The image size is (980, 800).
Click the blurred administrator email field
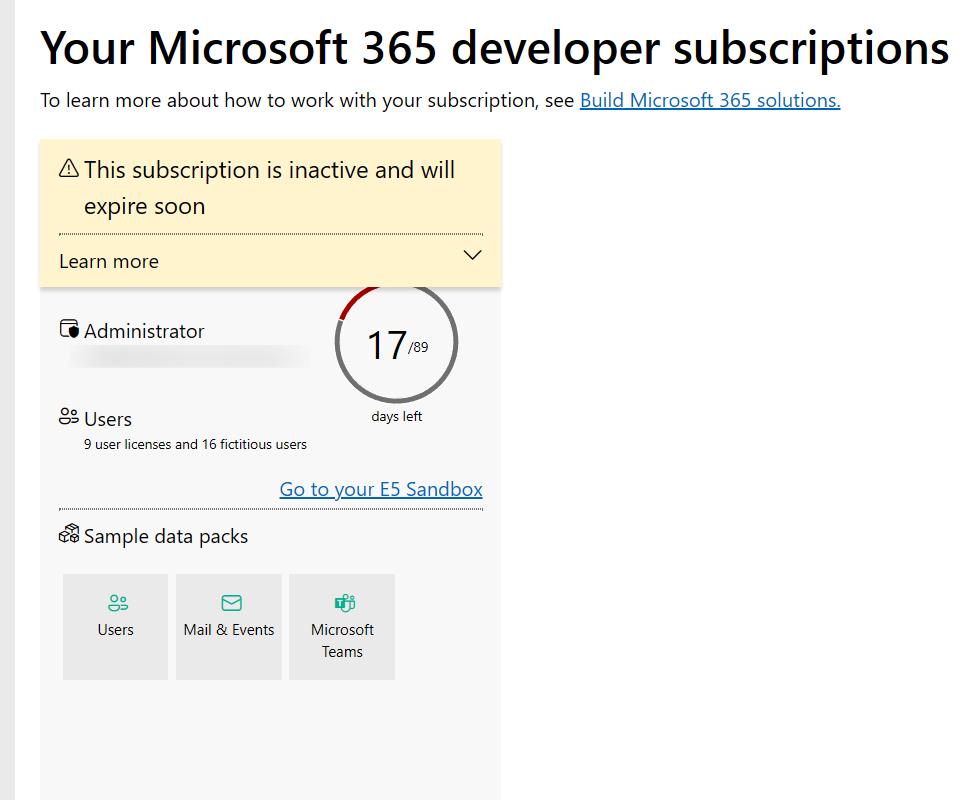(x=189, y=357)
